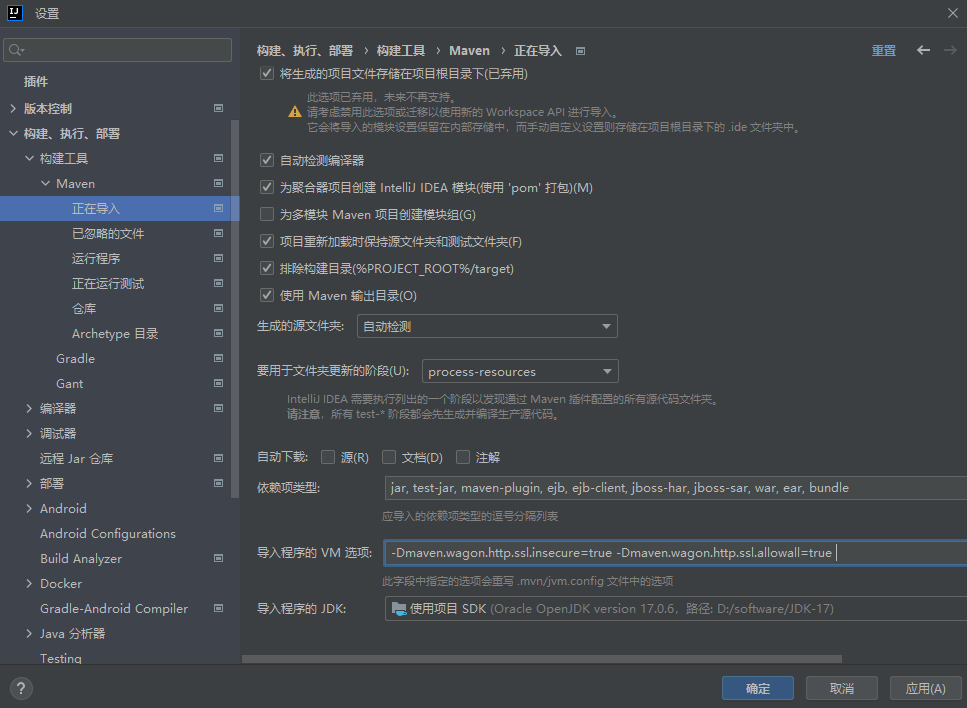Enable auto-download 源(R) checkbox
The height and width of the screenshot is (708, 967).
pyautogui.click(x=328, y=457)
